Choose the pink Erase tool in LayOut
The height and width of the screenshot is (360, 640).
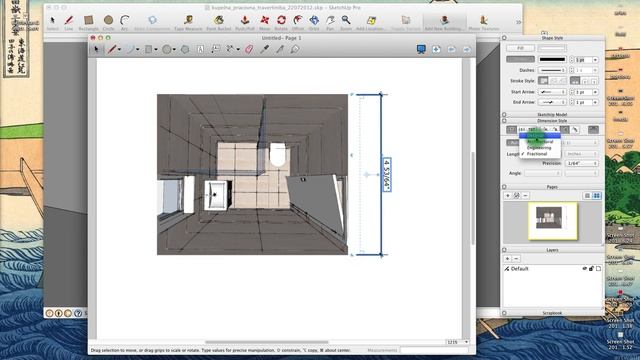point(249,49)
